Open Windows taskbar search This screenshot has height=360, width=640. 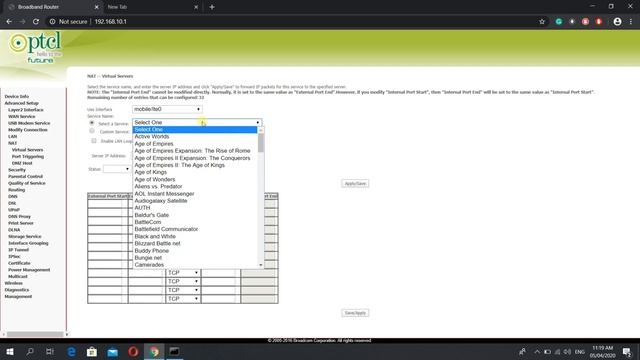point(30,351)
